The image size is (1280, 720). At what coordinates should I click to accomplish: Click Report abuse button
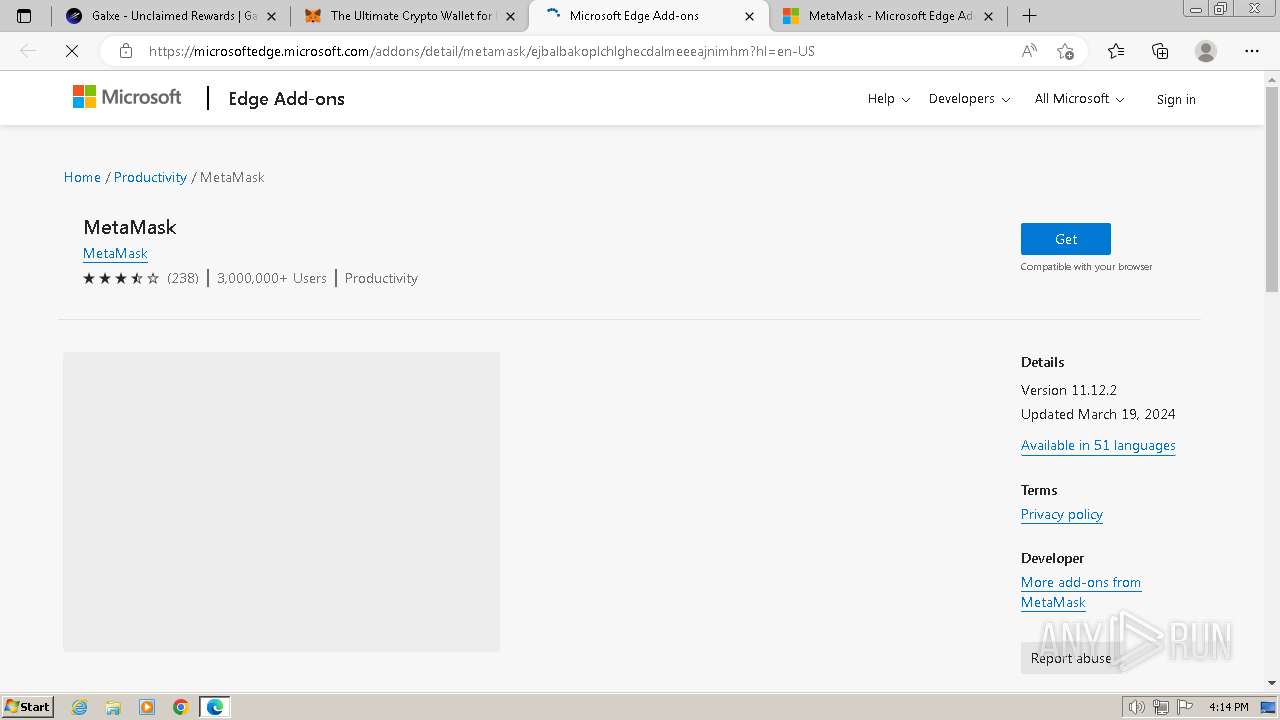pyautogui.click(x=1071, y=658)
